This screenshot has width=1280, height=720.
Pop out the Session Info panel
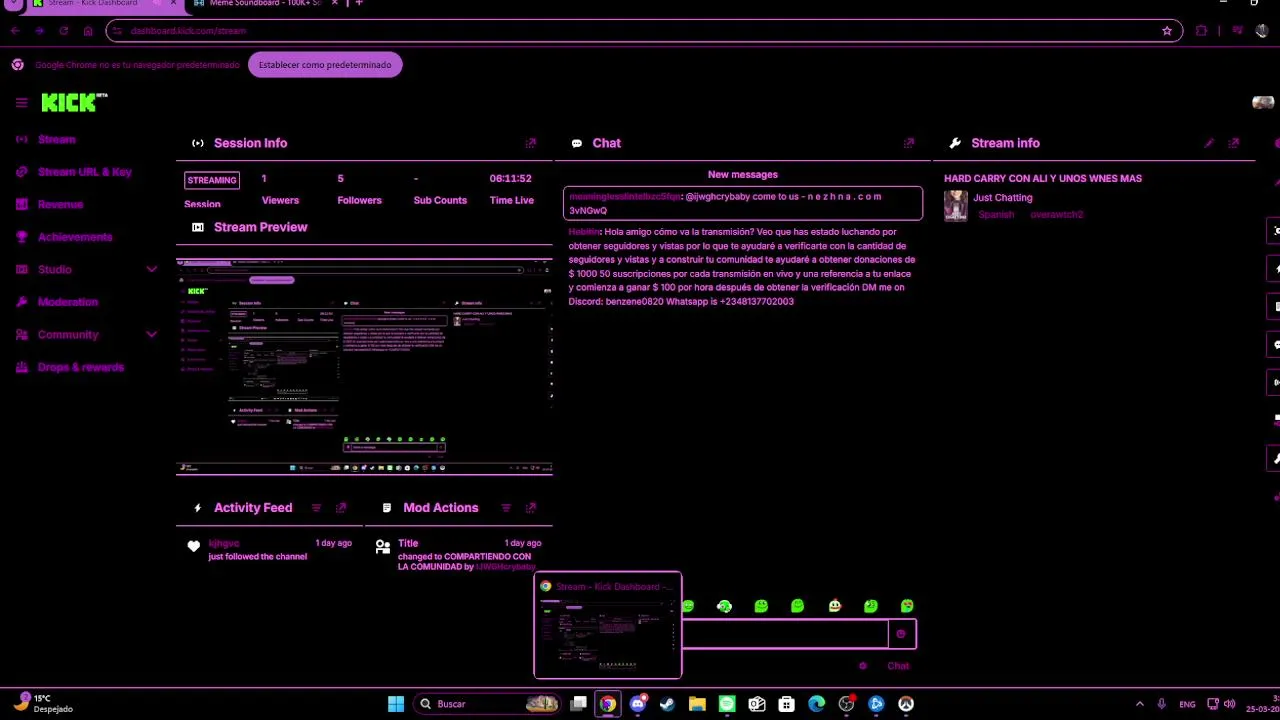(x=531, y=143)
